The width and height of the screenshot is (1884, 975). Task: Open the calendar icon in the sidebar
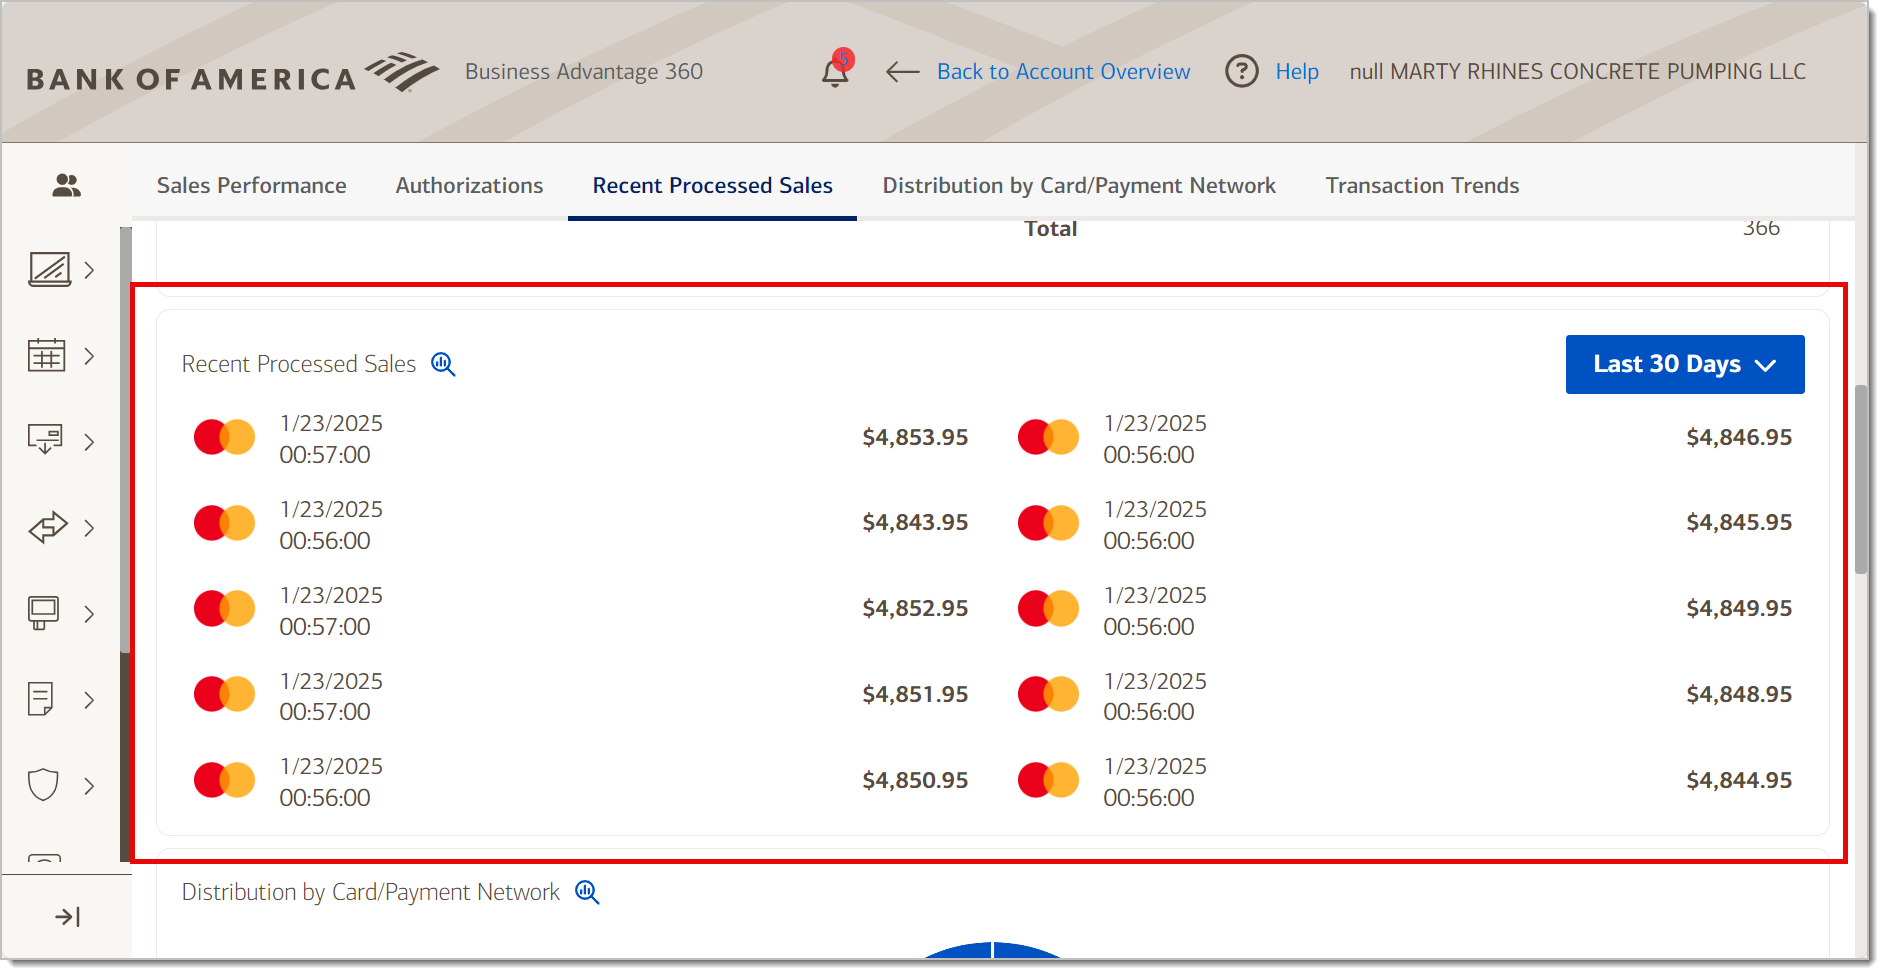[x=46, y=355]
